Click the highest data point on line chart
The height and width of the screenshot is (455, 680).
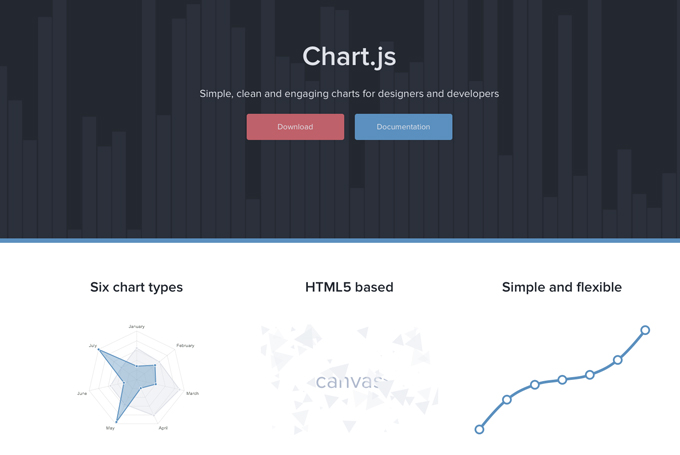(x=645, y=330)
